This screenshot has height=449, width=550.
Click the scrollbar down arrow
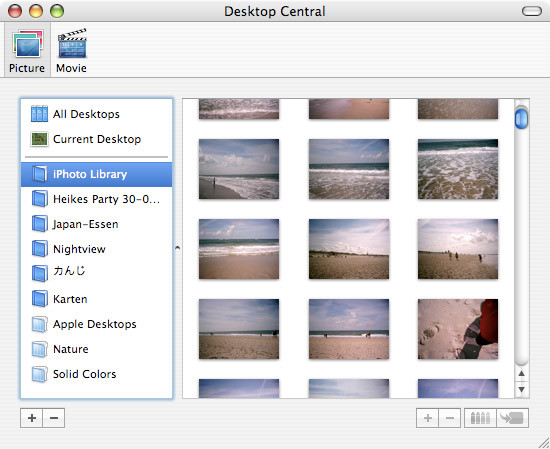pos(522,390)
